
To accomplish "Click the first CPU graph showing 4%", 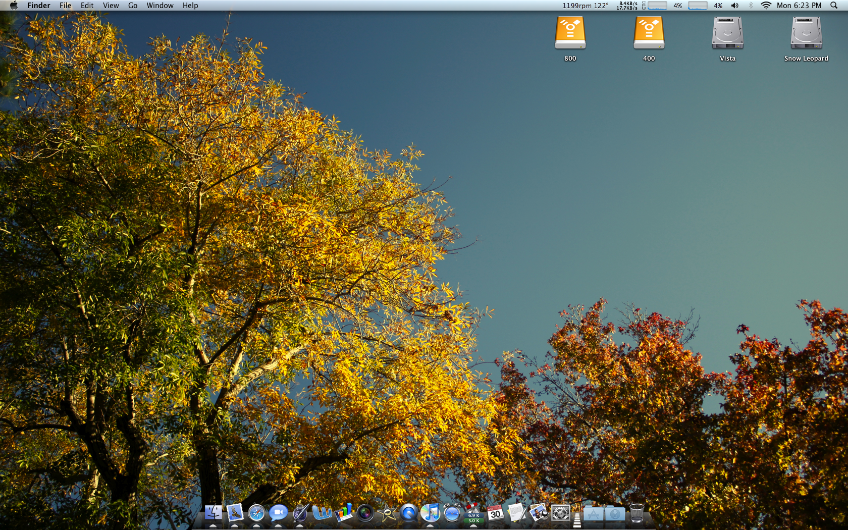I will click(x=657, y=5).
